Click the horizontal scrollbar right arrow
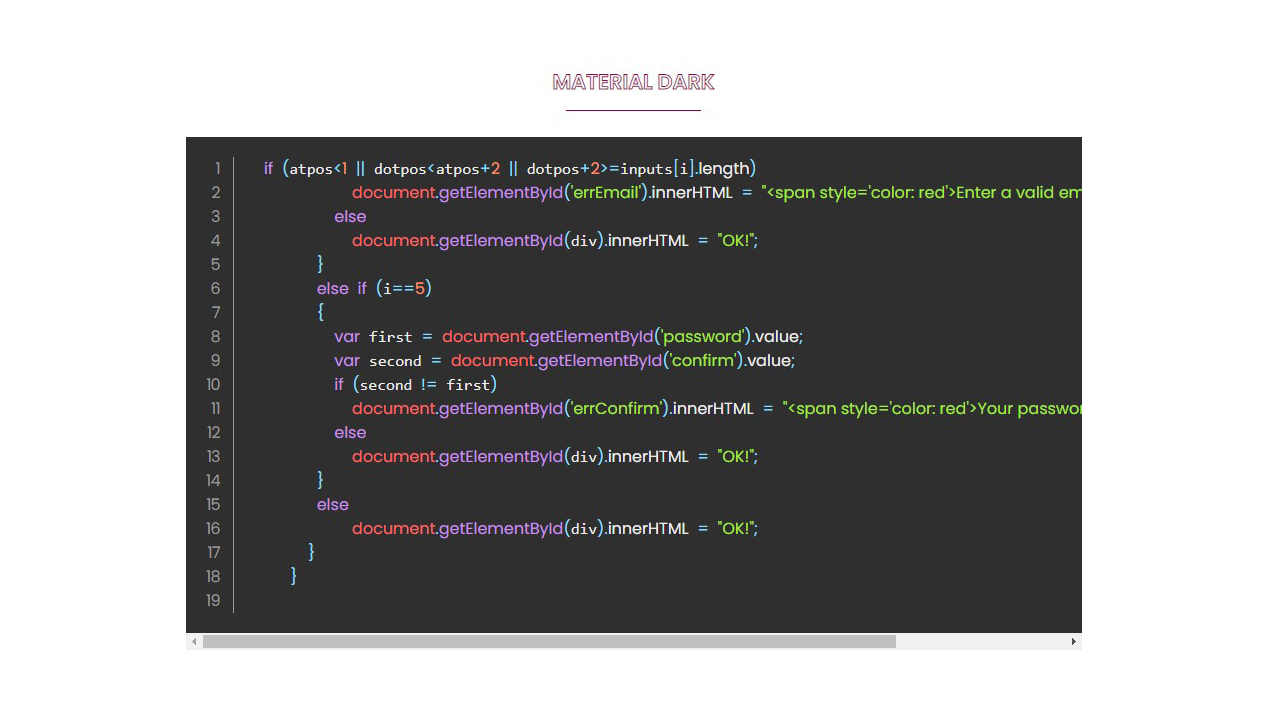The image size is (1280, 720). click(1074, 641)
